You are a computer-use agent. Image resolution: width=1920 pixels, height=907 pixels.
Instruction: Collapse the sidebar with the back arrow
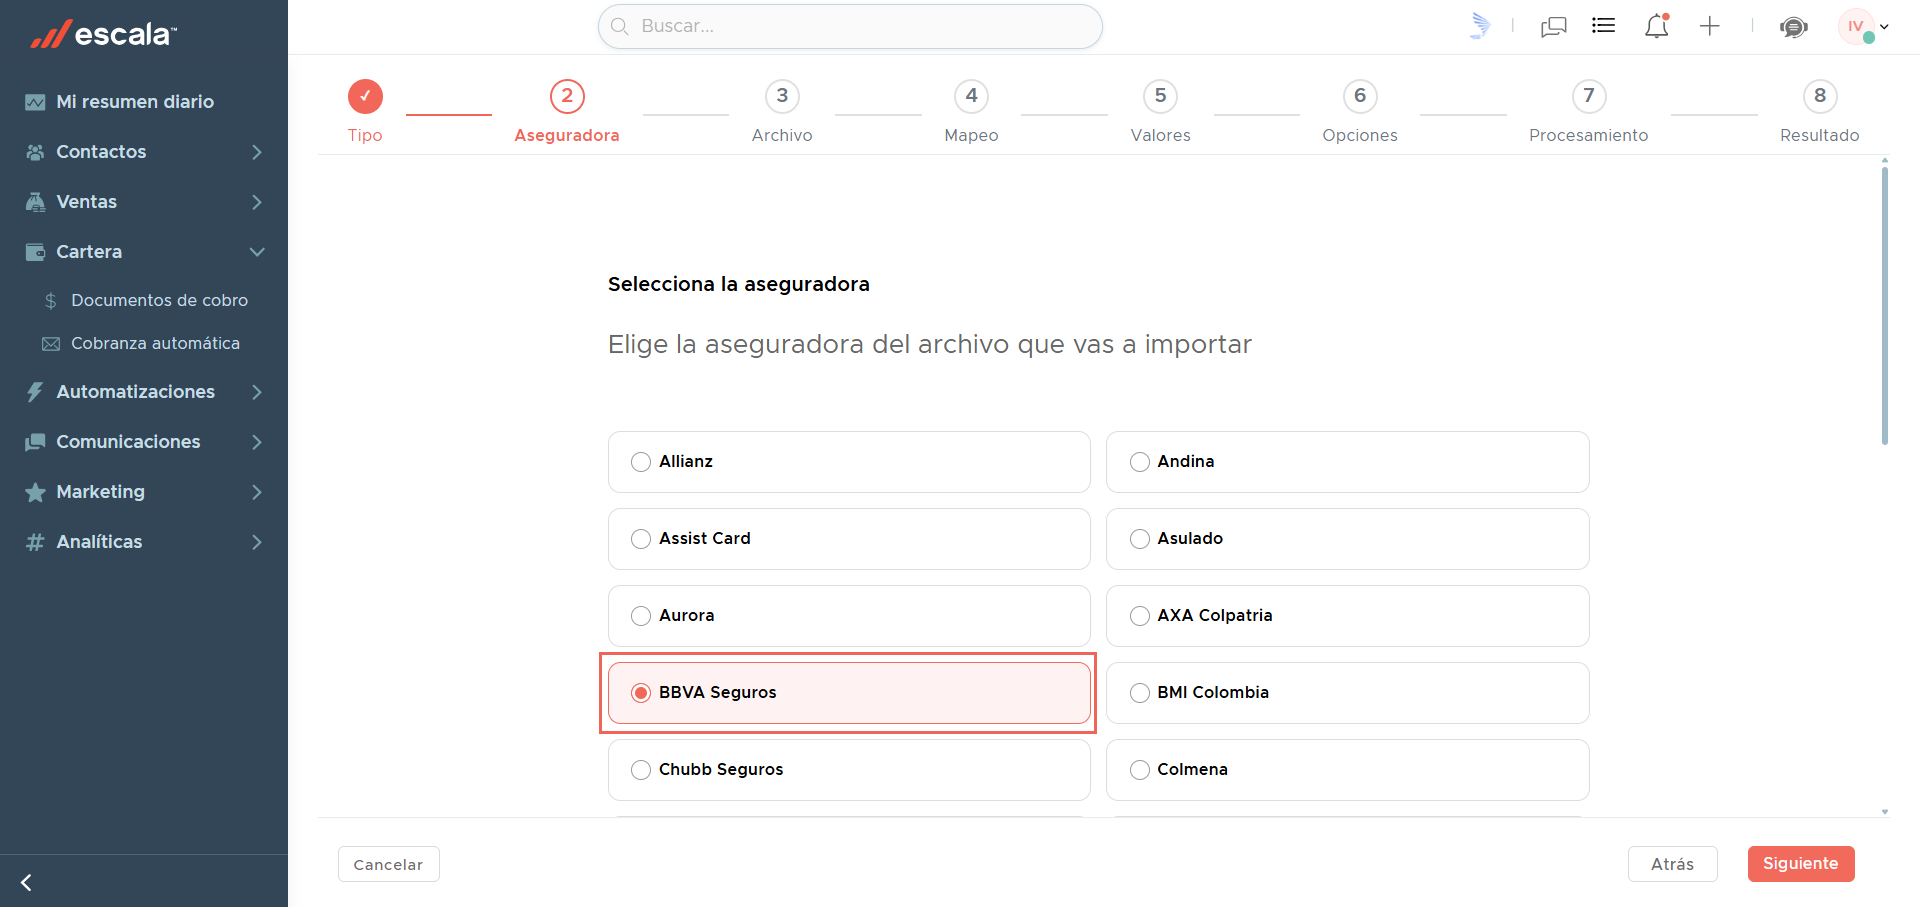[x=27, y=882]
